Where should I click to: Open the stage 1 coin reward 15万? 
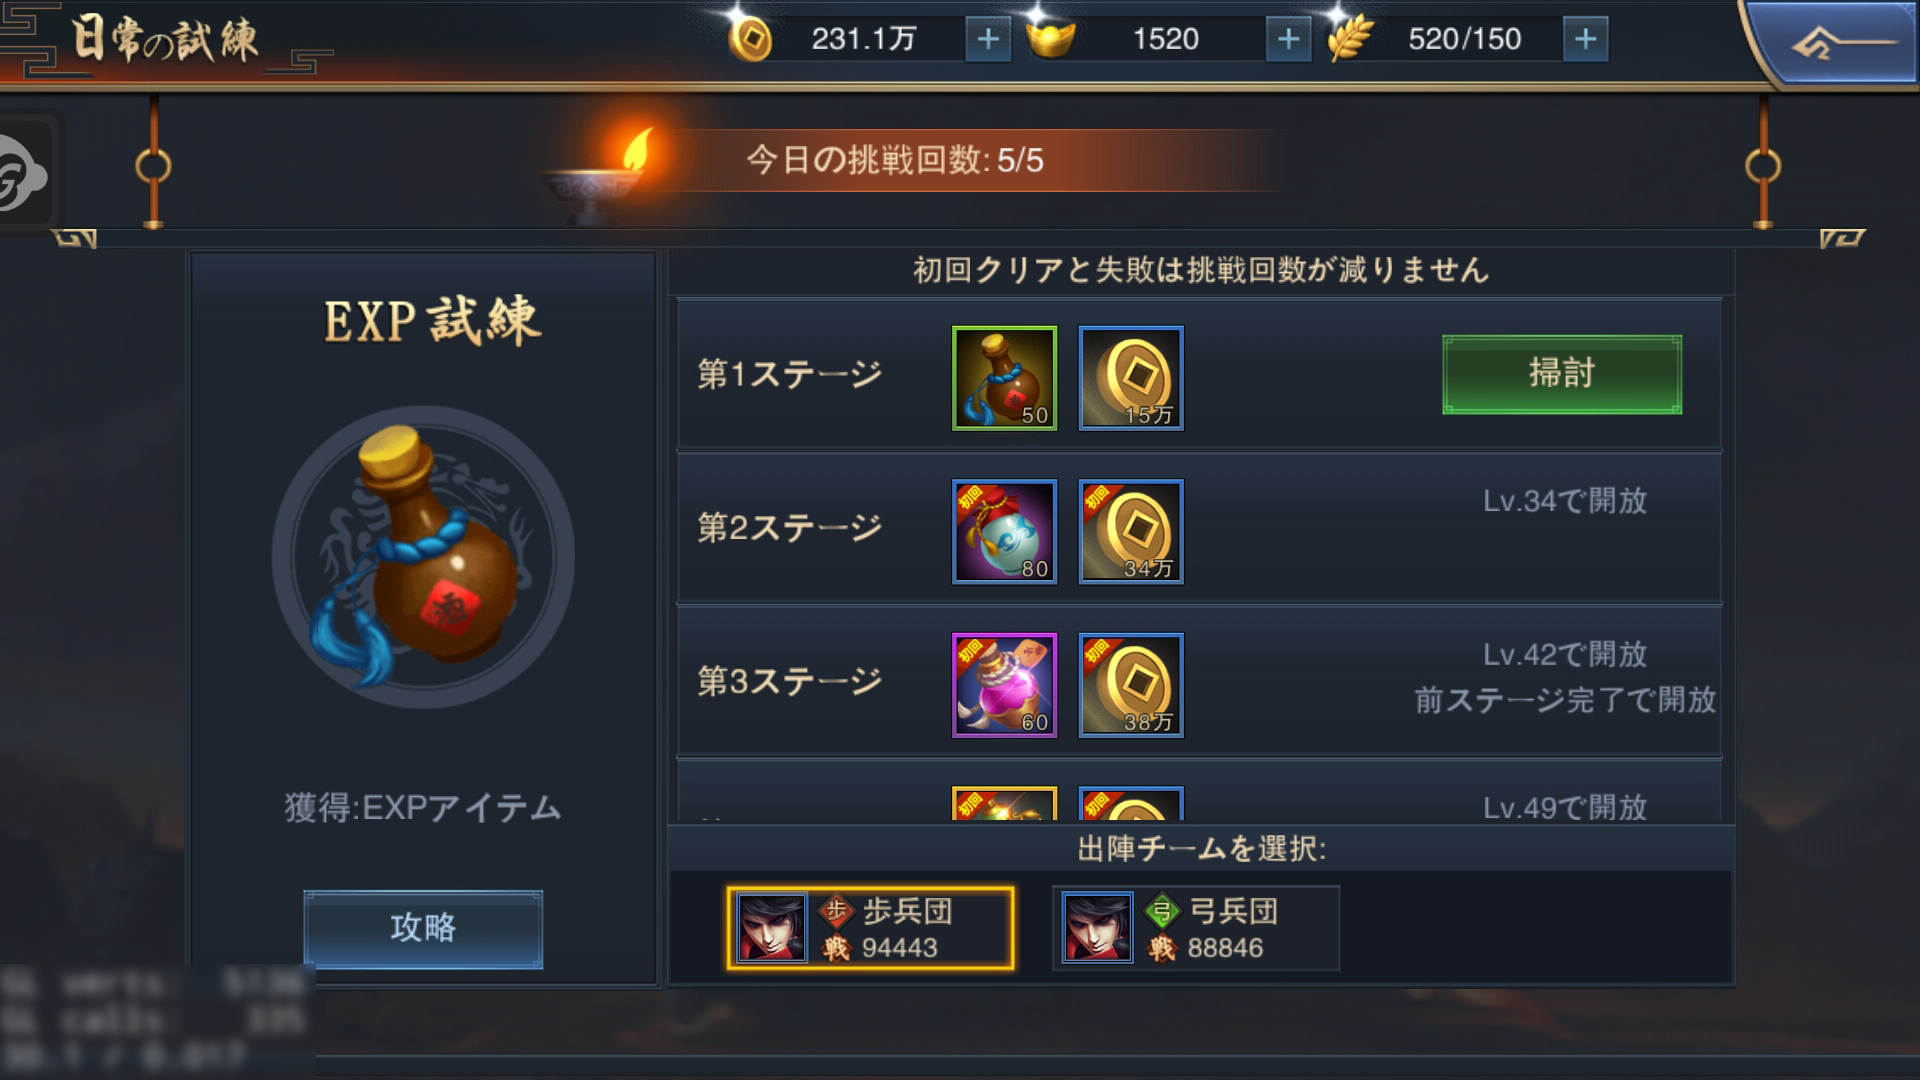(x=1131, y=378)
